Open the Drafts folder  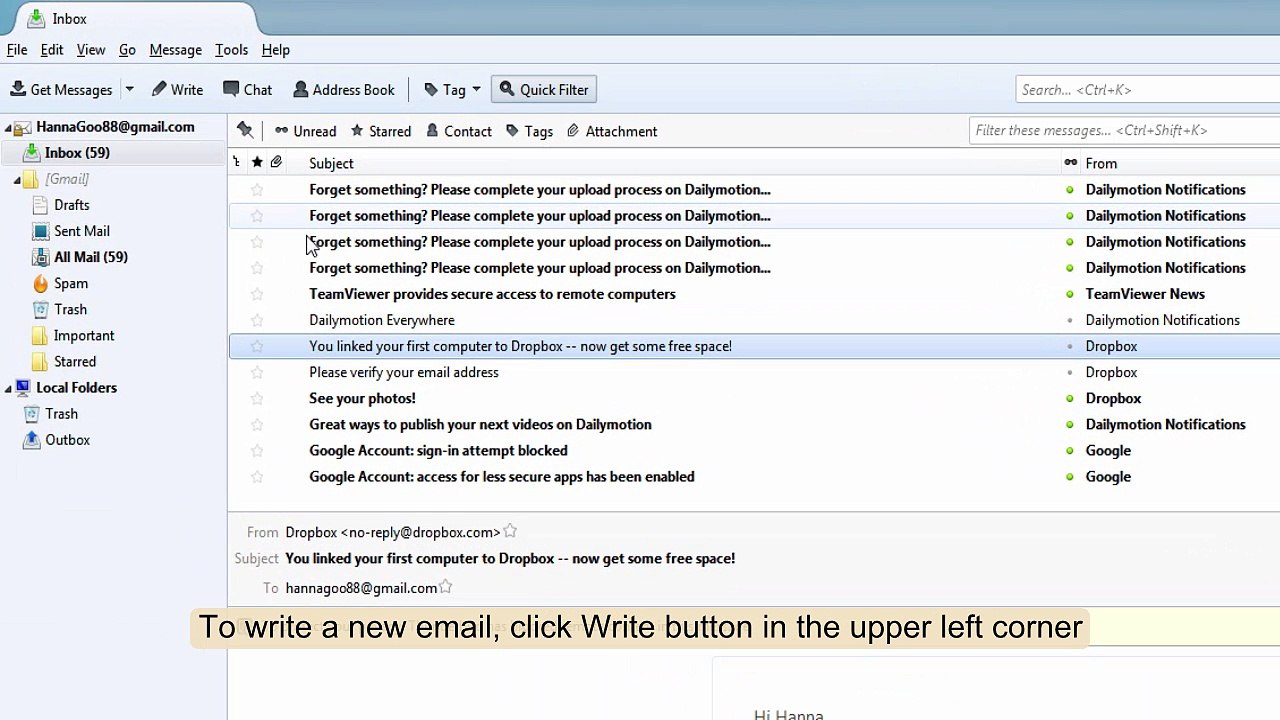(71, 205)
